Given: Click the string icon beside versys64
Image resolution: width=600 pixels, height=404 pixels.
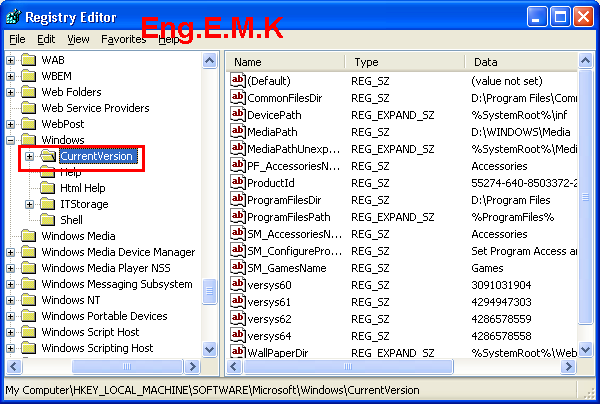Looking at the screenshot, I should coord(238,335).
